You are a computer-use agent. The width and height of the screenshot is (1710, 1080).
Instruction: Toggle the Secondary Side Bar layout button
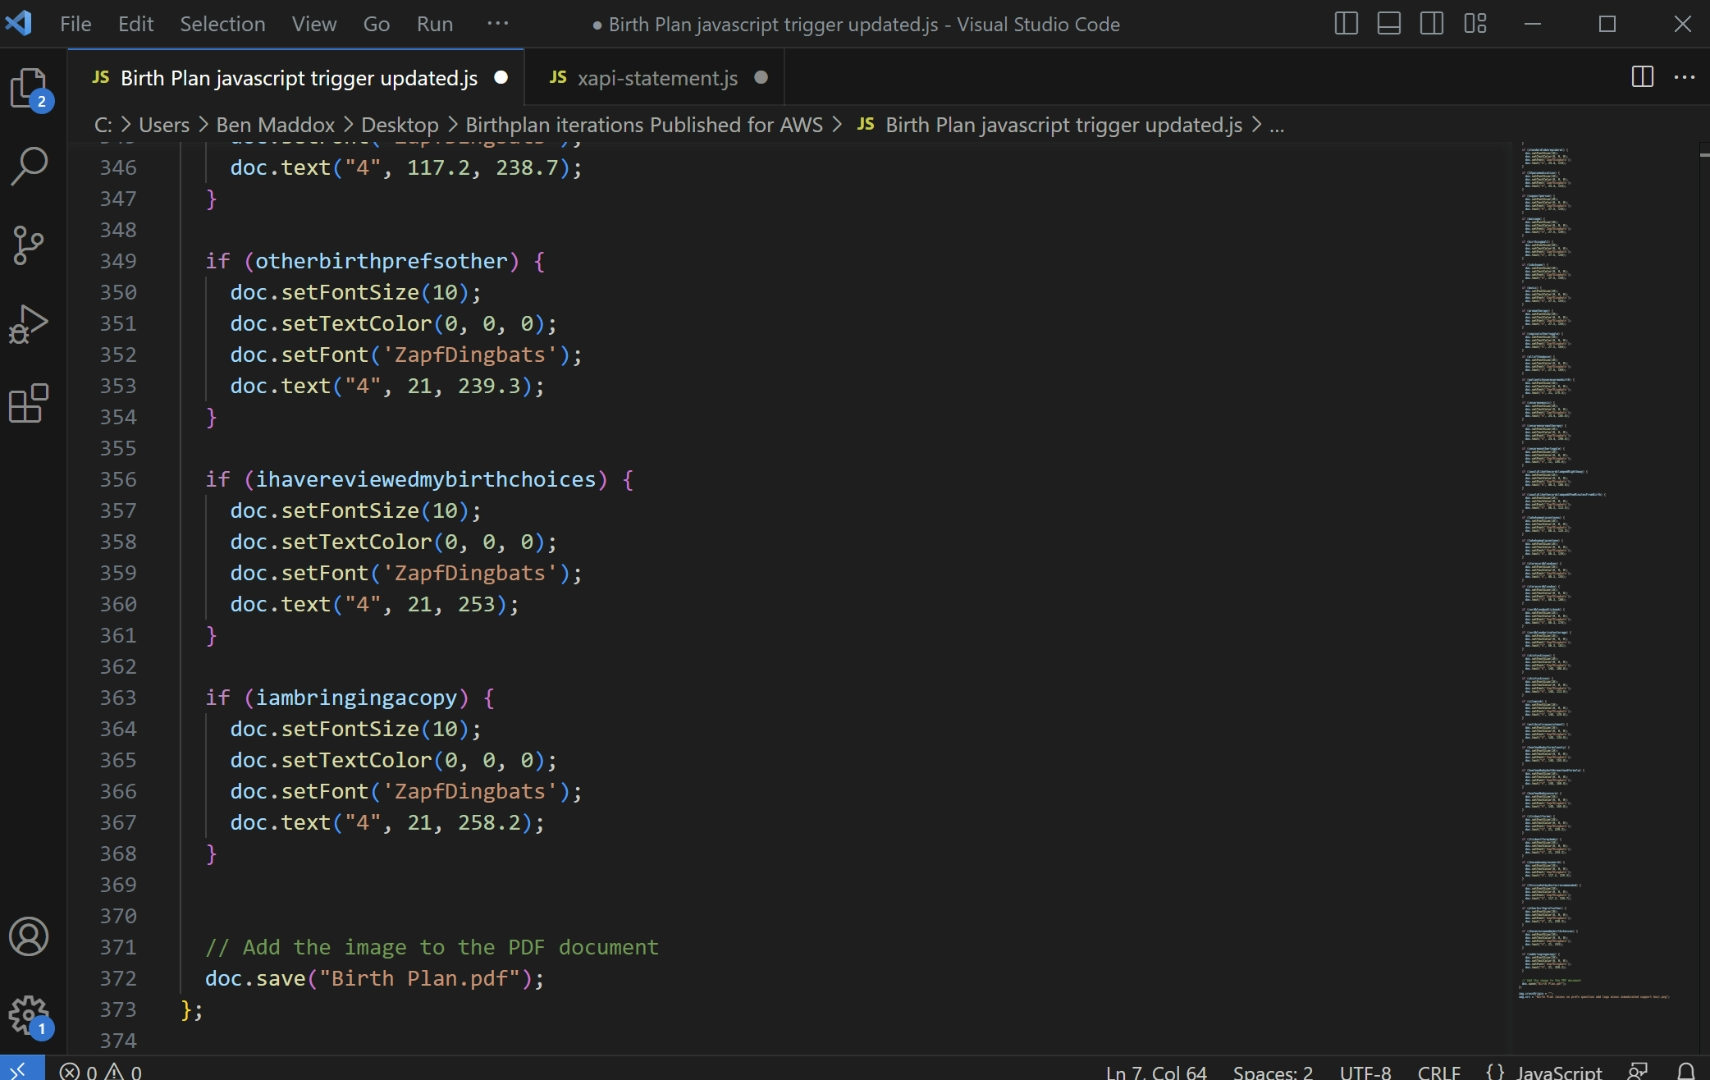[x=1432, y=24]
